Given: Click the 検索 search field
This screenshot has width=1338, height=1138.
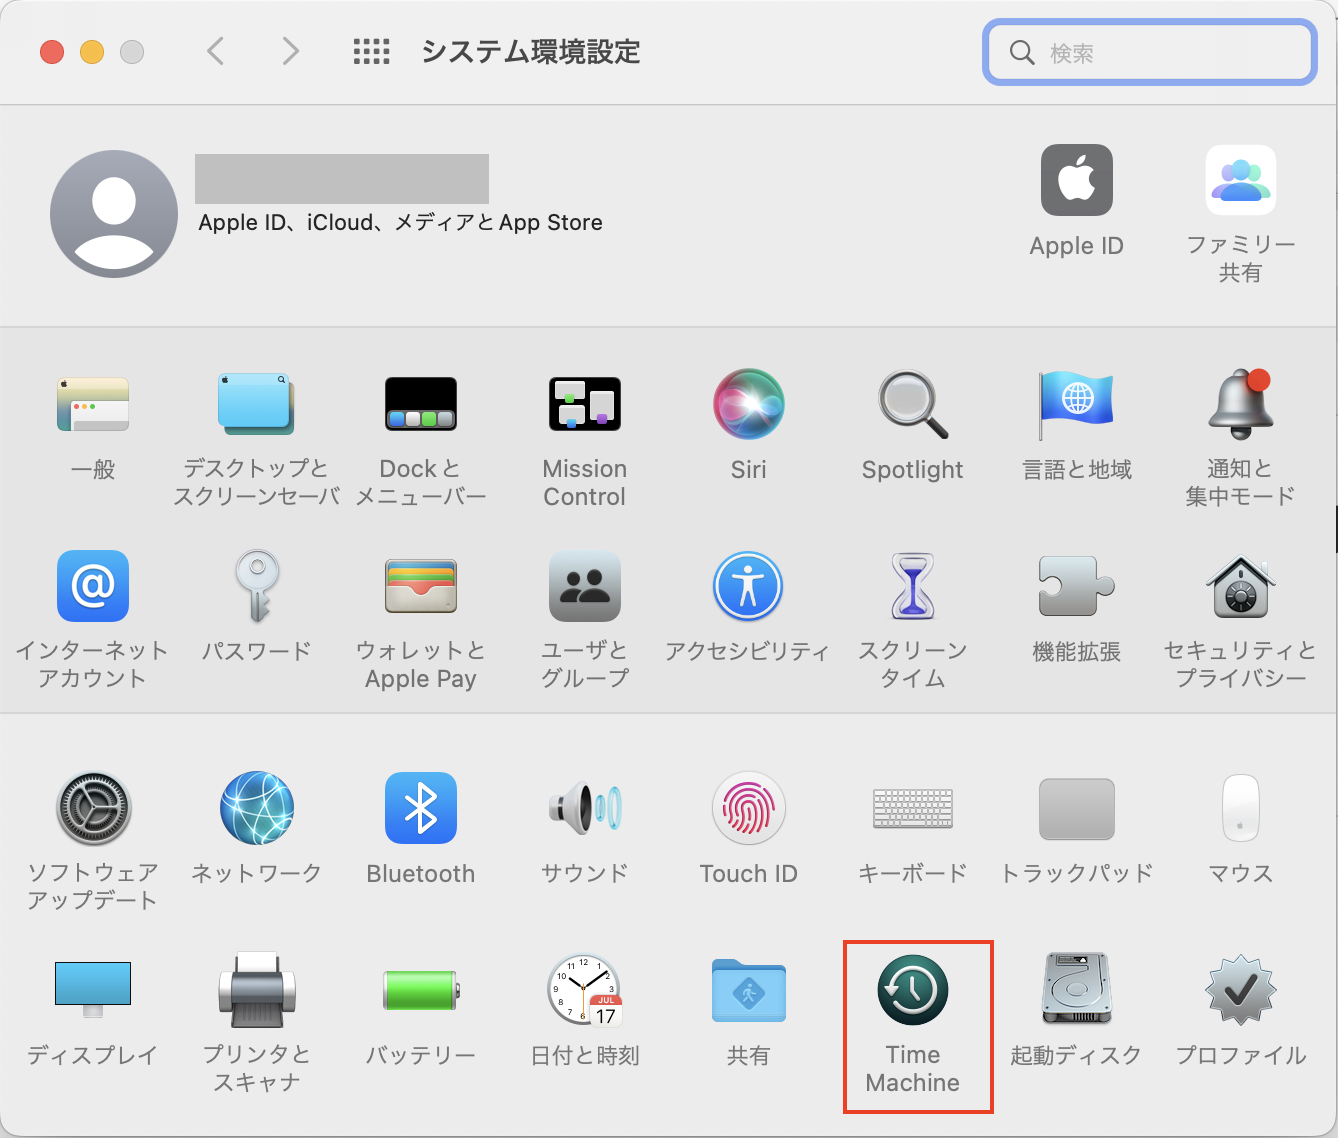Looking at the screenshot, I should click(x=1149, y=52).
